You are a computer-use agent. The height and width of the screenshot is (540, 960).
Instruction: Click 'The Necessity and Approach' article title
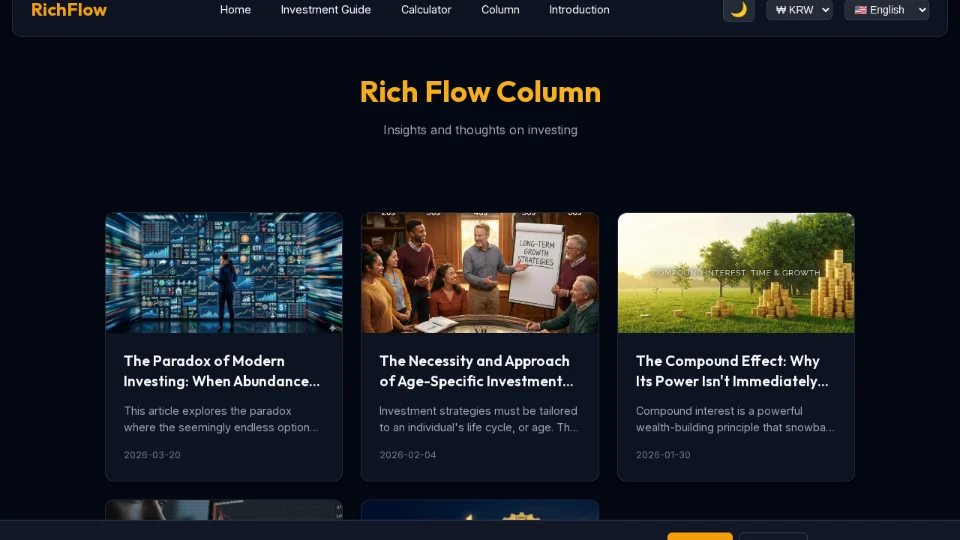pyautogui.click(x=476, y=371)
